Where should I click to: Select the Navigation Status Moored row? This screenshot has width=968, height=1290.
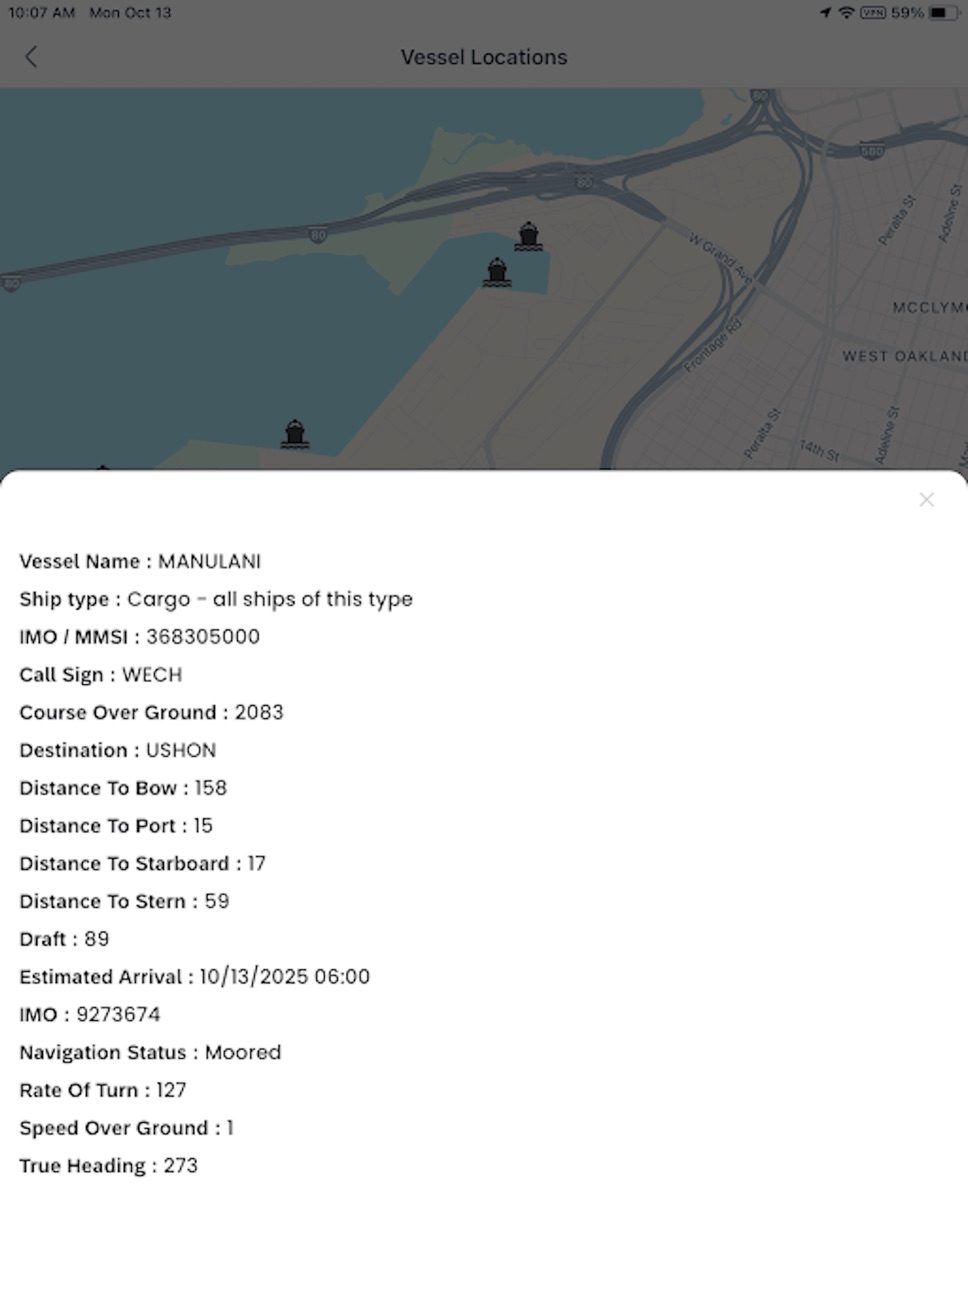point(150,1052)
